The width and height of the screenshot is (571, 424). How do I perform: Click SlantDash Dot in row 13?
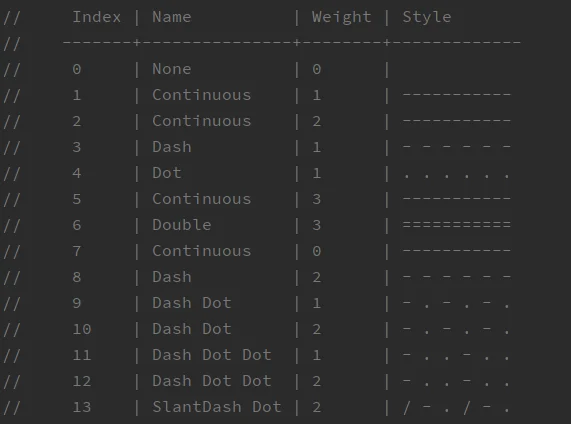[x=217, y=407]
